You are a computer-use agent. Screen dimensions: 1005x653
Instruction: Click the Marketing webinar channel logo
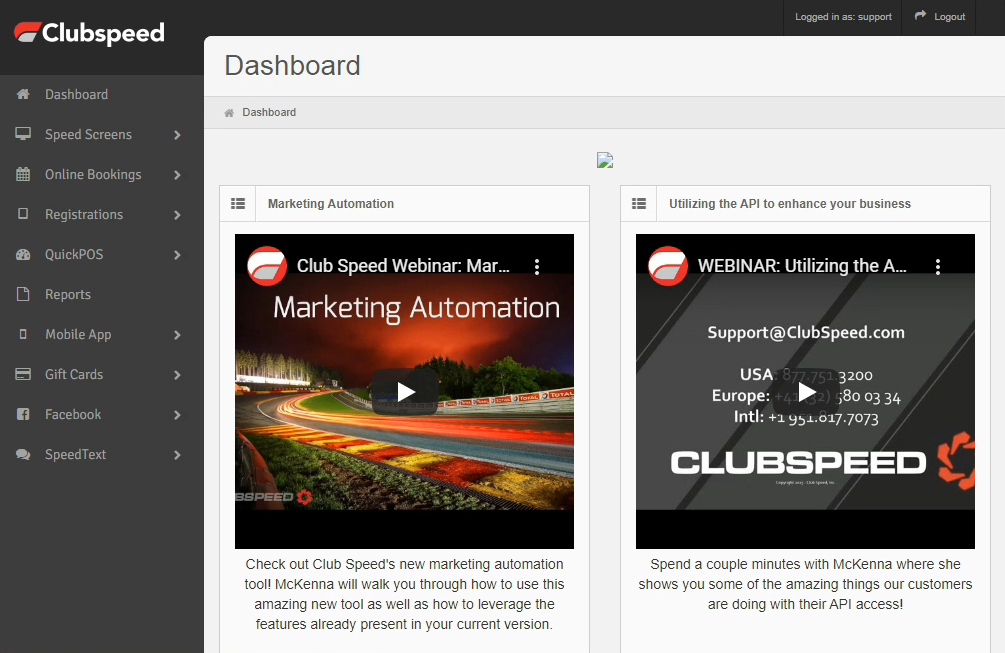[267, 266]
